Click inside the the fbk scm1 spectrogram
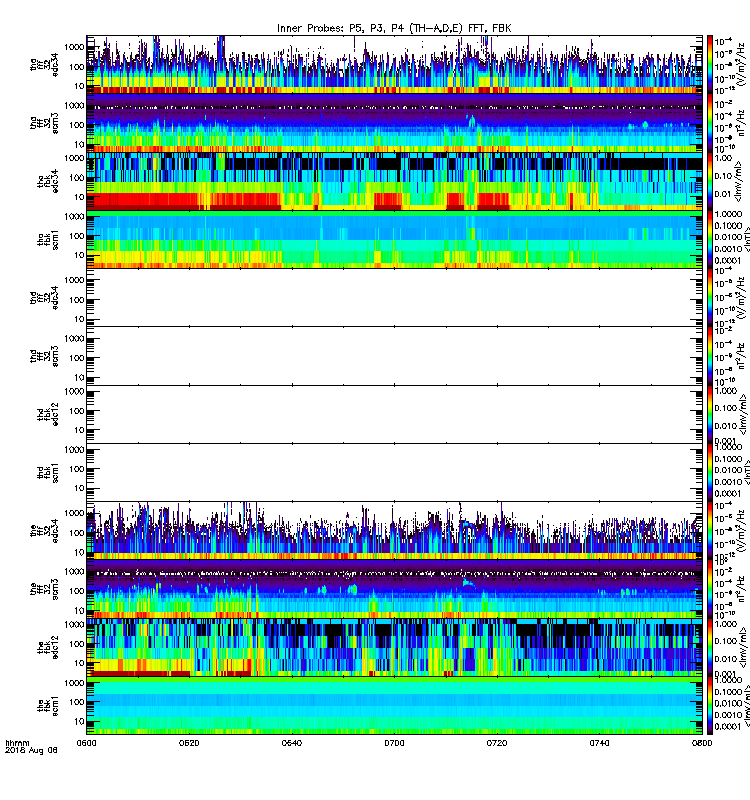Screen dimensions: 750x800 point(394,706)
